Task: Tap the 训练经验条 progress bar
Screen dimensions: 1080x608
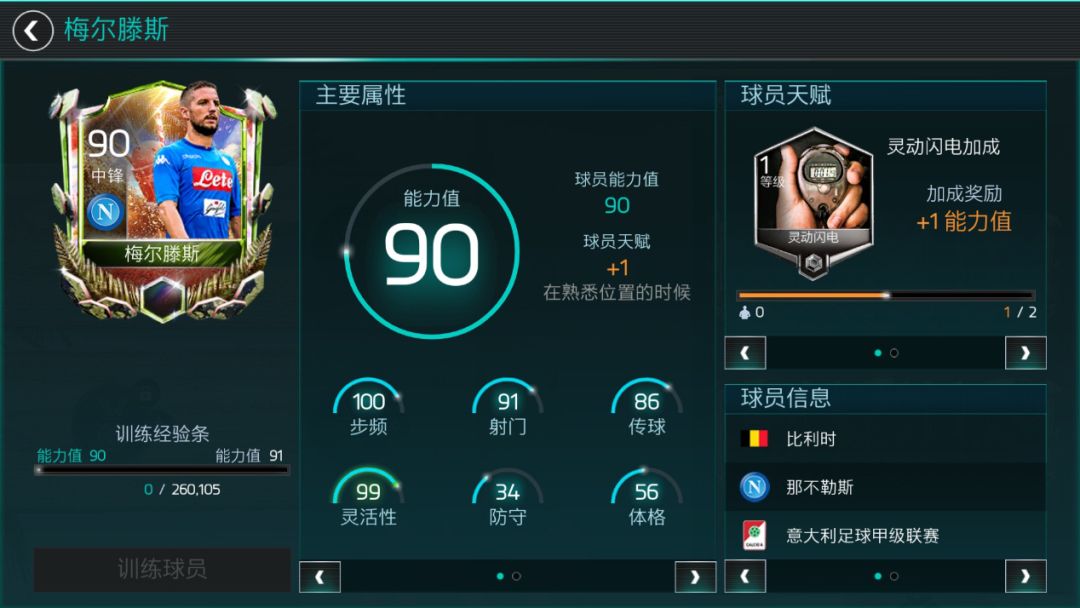Action: [x=162, y=470]
